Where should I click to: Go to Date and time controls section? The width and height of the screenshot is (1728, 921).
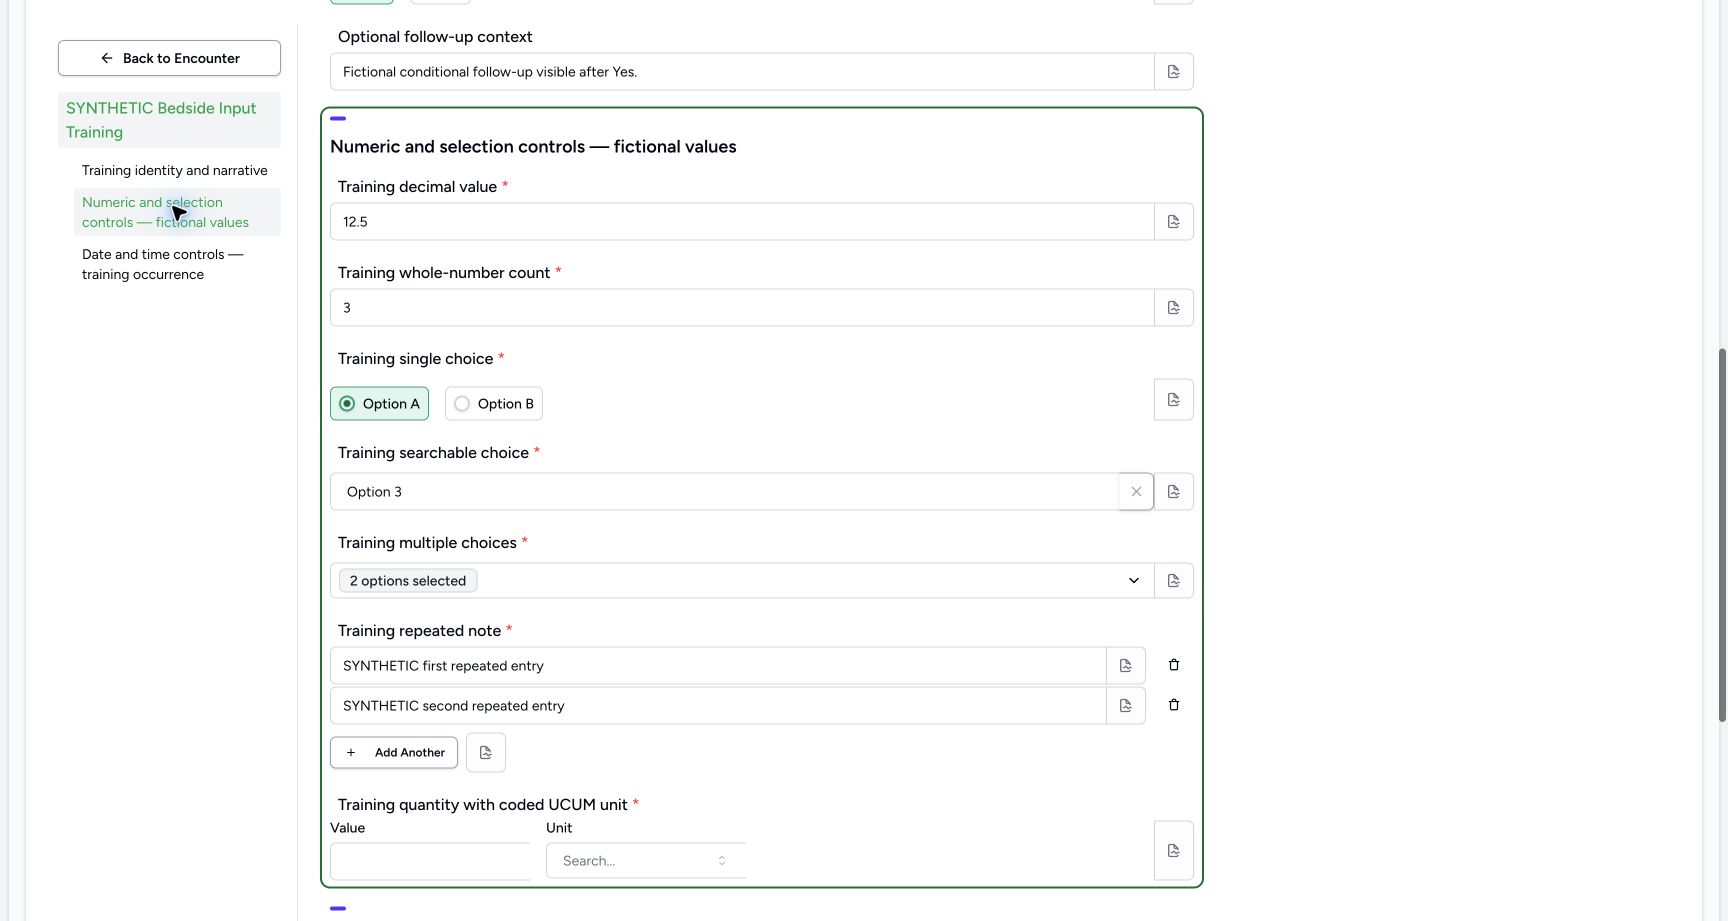(x=177, y=265)
